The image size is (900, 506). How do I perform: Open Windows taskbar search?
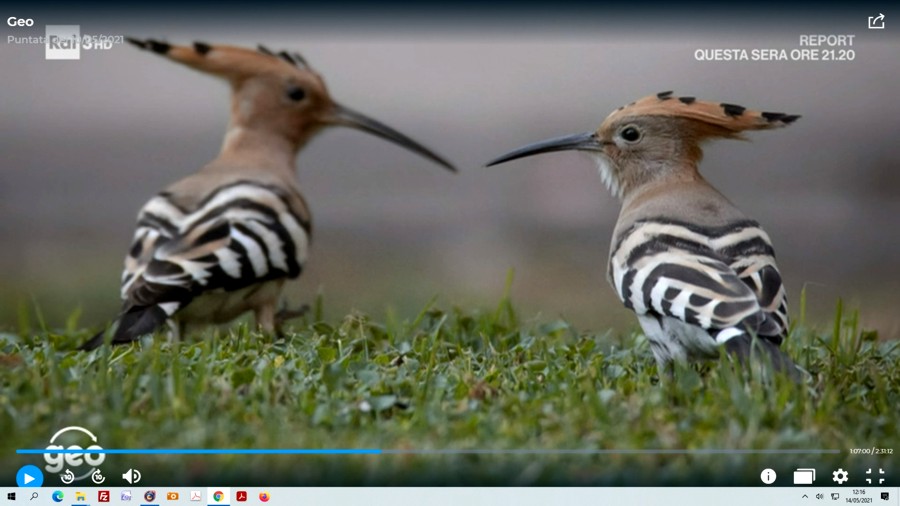pos(34,497)
